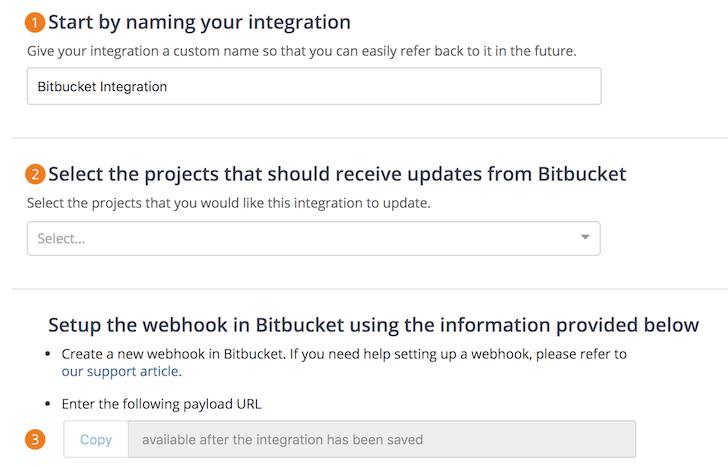
Task: Click the "Select the projects" section heading
Action: (337, 175)
